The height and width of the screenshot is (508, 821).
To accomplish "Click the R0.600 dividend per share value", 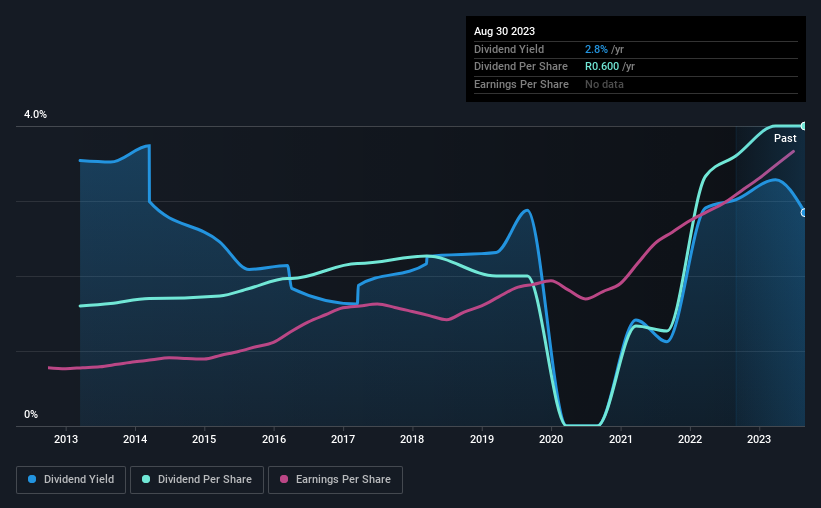I will [x=602, y=67].
